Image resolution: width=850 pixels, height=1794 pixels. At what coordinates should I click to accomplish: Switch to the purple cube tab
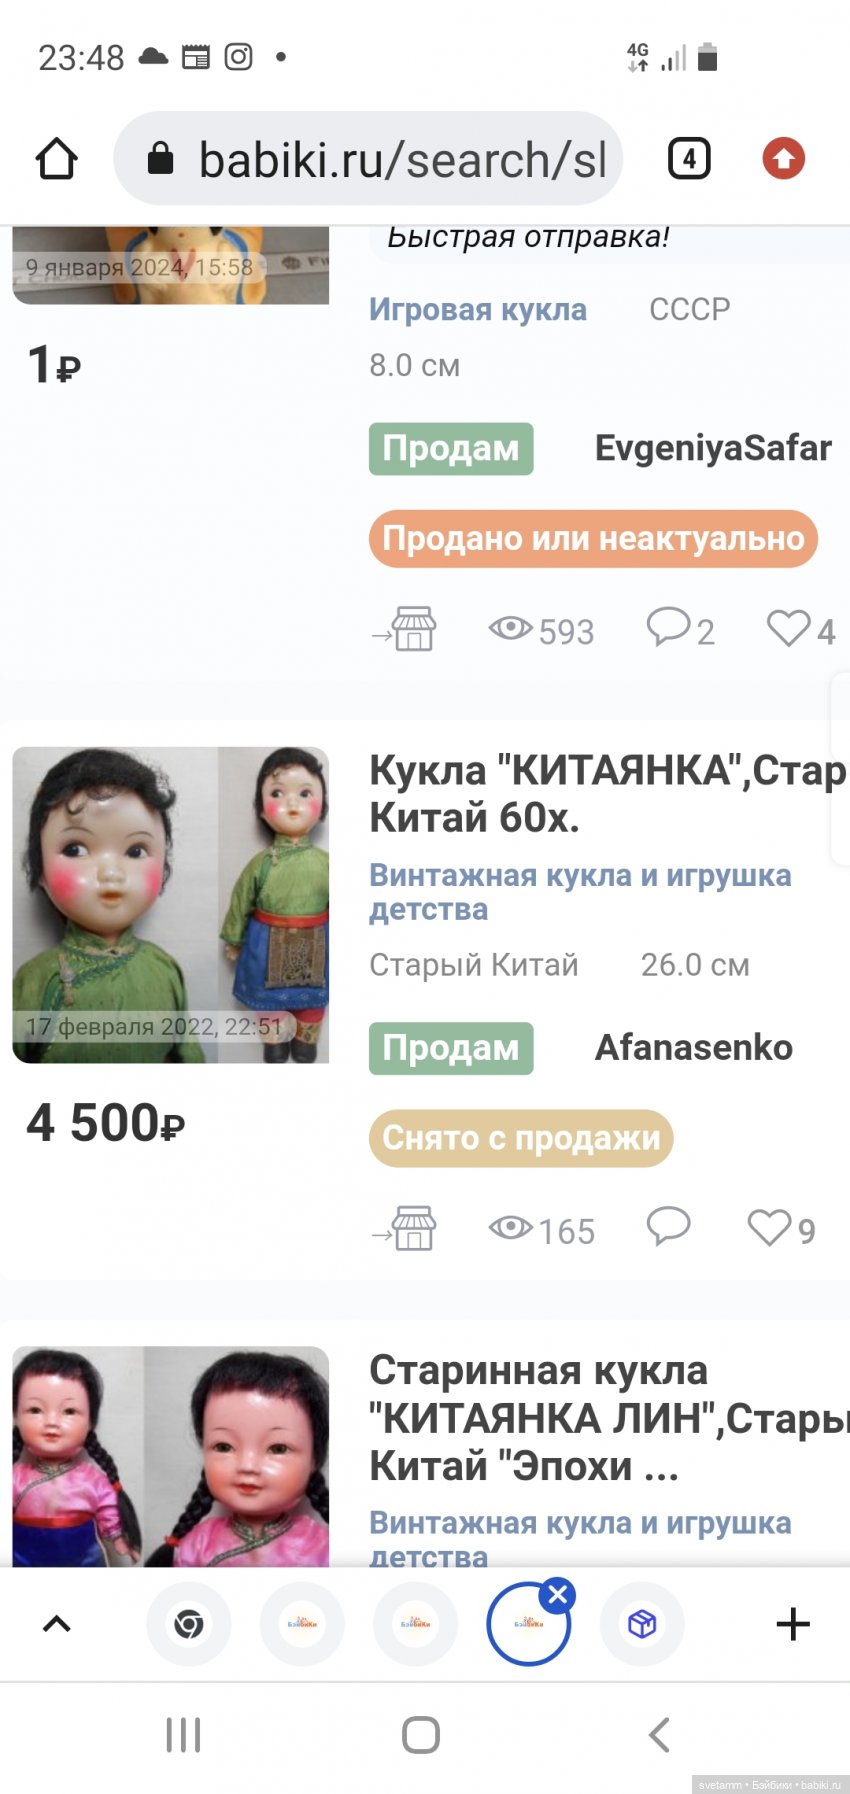(642, 1624)
